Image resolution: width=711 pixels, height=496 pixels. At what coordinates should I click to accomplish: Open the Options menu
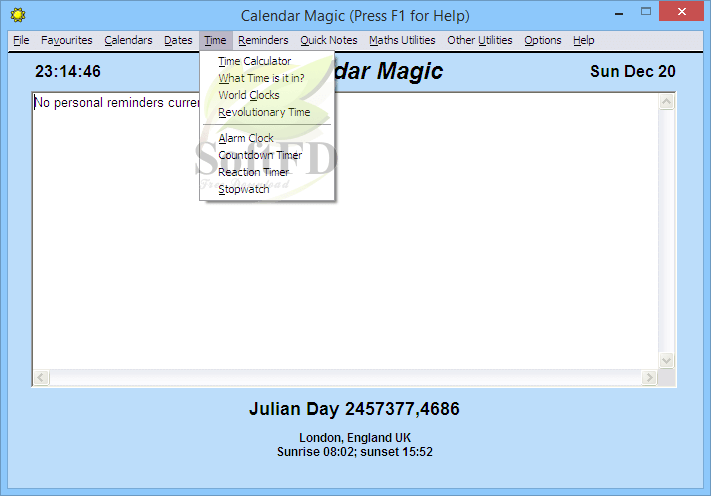[x=543, y=40]
